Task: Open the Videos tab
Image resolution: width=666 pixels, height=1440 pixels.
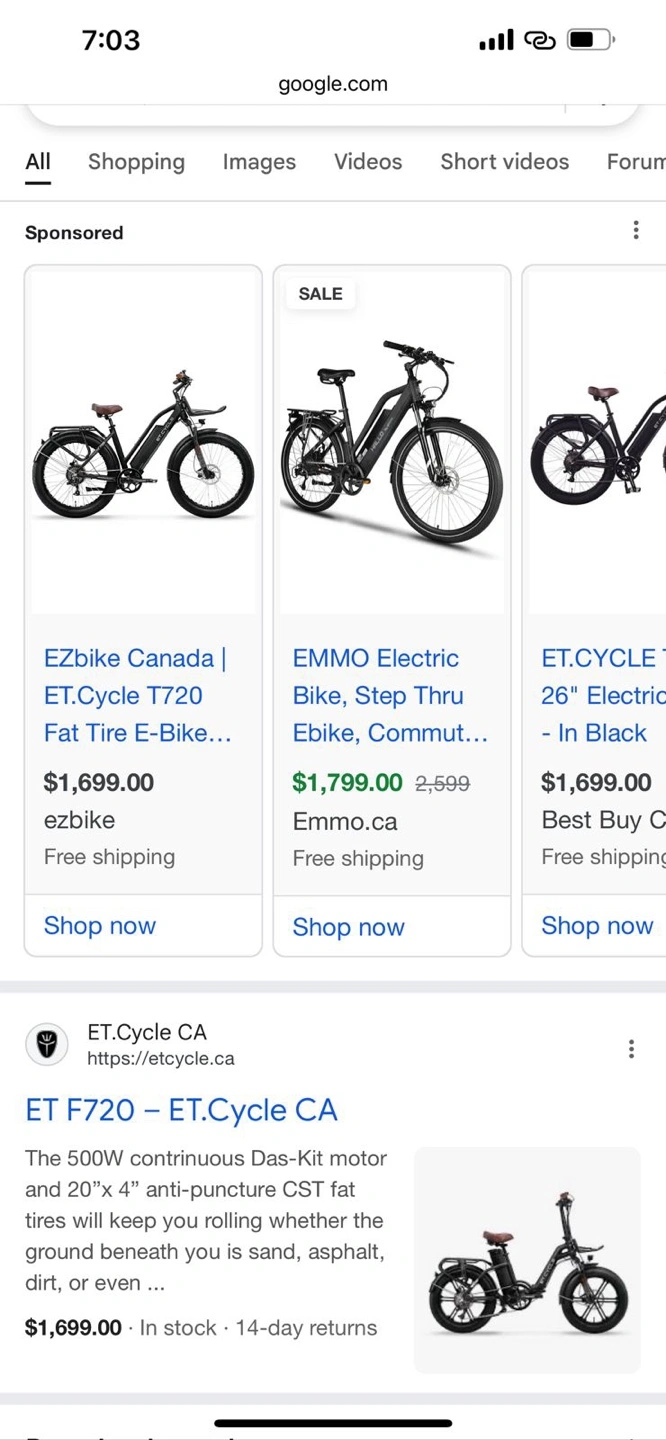Action: [x=368, y=162]
